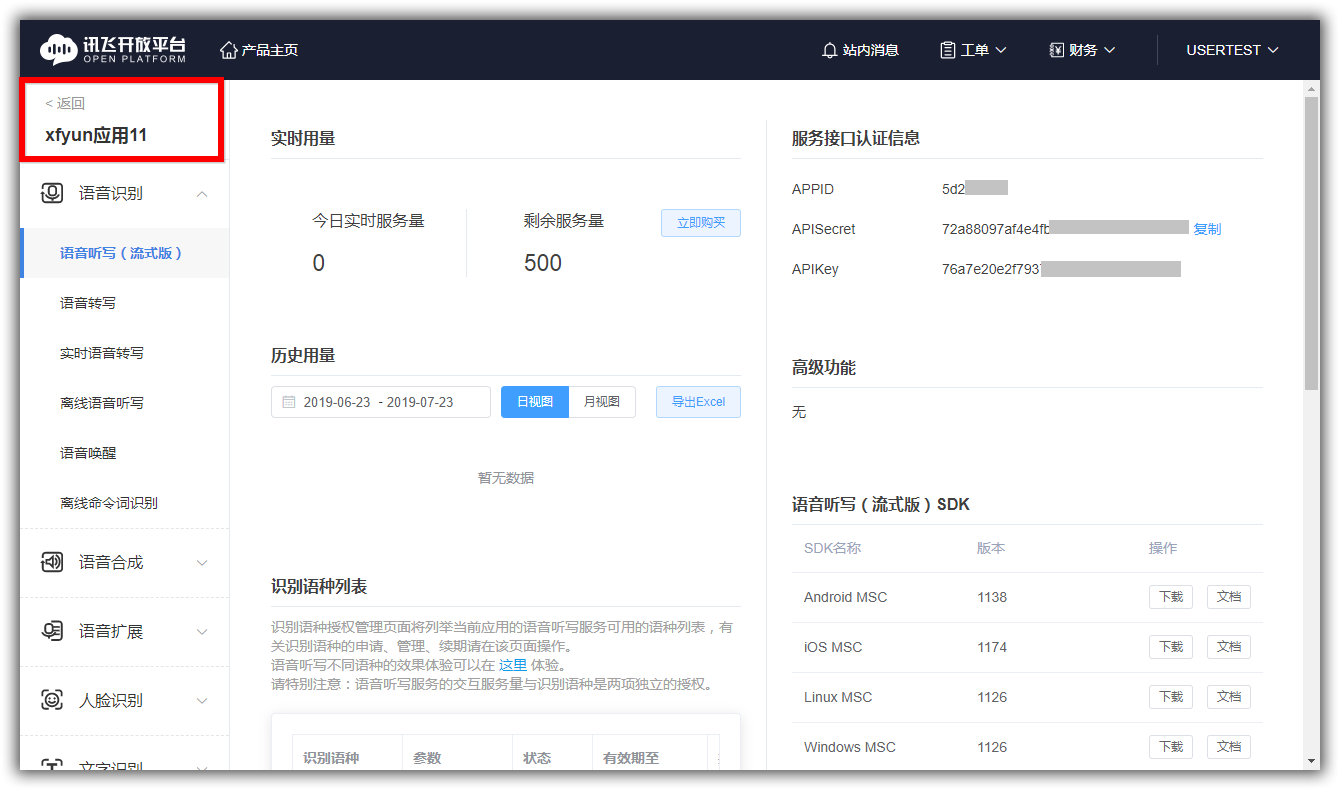
Task: Click the 导出Excel button
Action: [698, 401]
